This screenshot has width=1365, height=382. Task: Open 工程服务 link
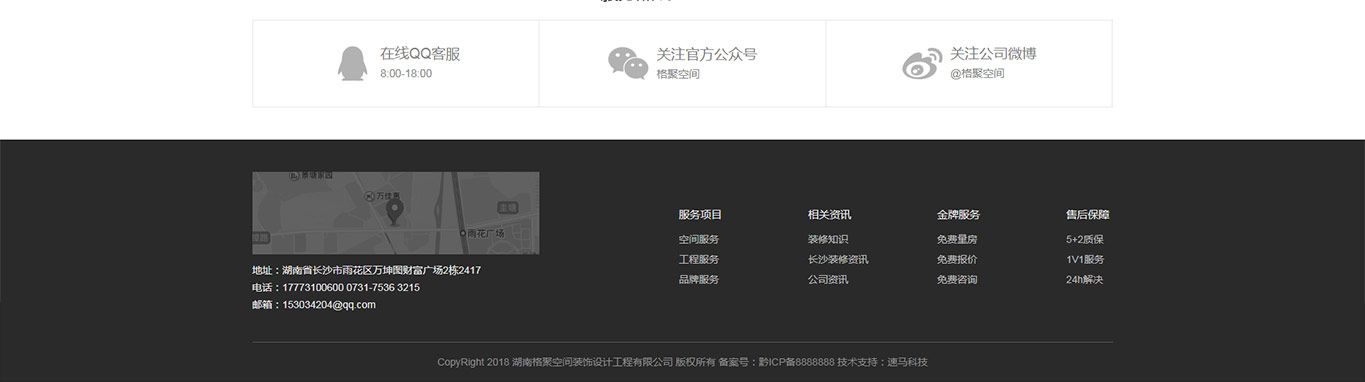click(x=699, y=259)
